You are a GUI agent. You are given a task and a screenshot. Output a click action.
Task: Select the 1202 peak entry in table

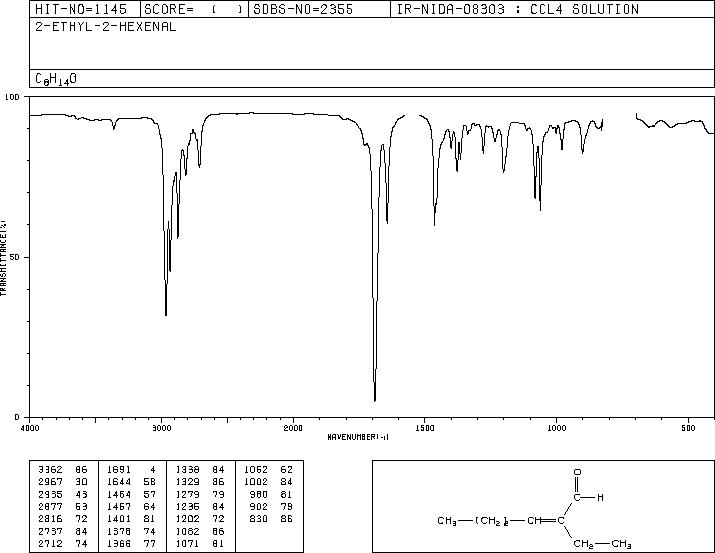[x=200, y=519]
